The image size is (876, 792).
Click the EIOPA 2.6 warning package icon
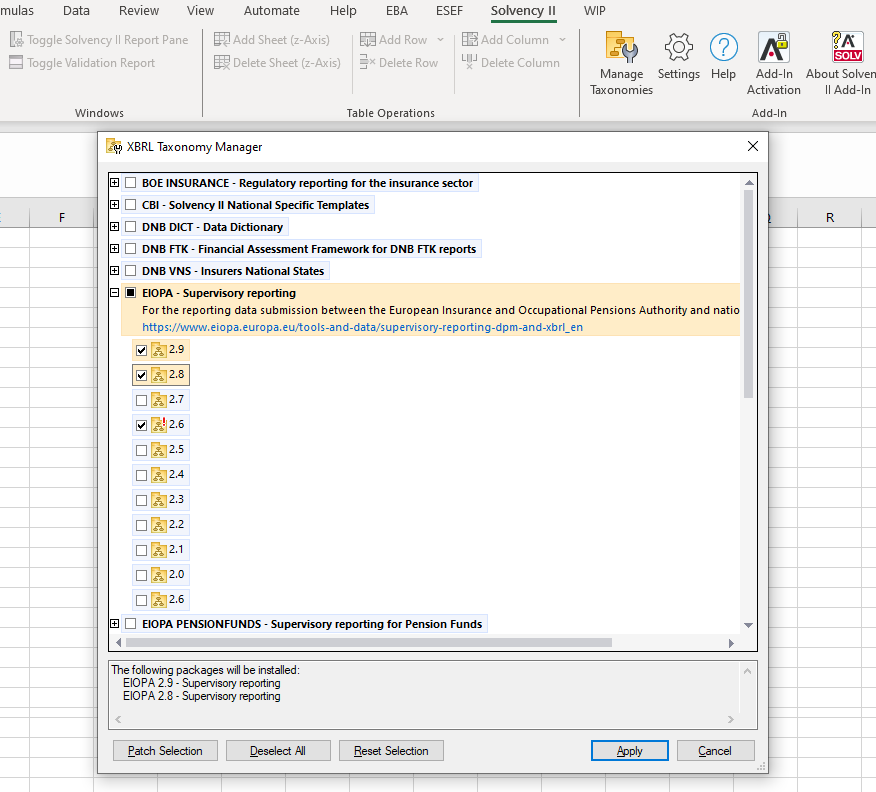(158, 425)
